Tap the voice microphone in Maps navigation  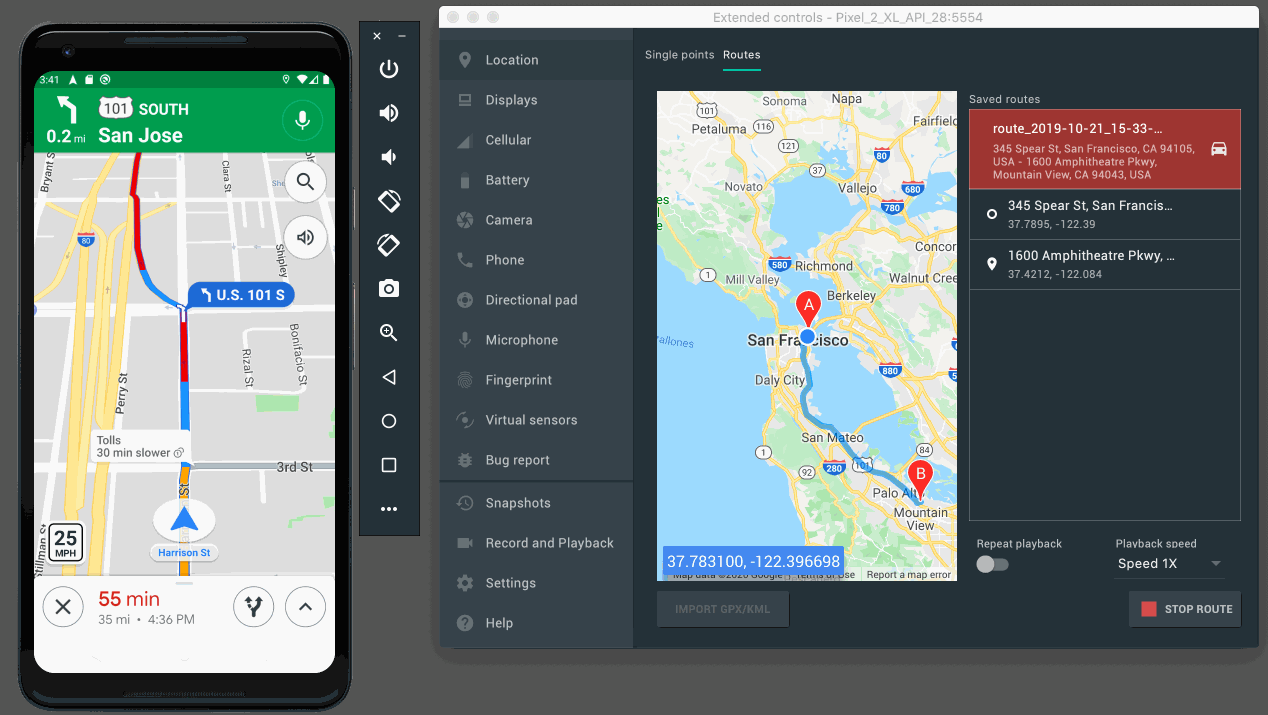303,120
